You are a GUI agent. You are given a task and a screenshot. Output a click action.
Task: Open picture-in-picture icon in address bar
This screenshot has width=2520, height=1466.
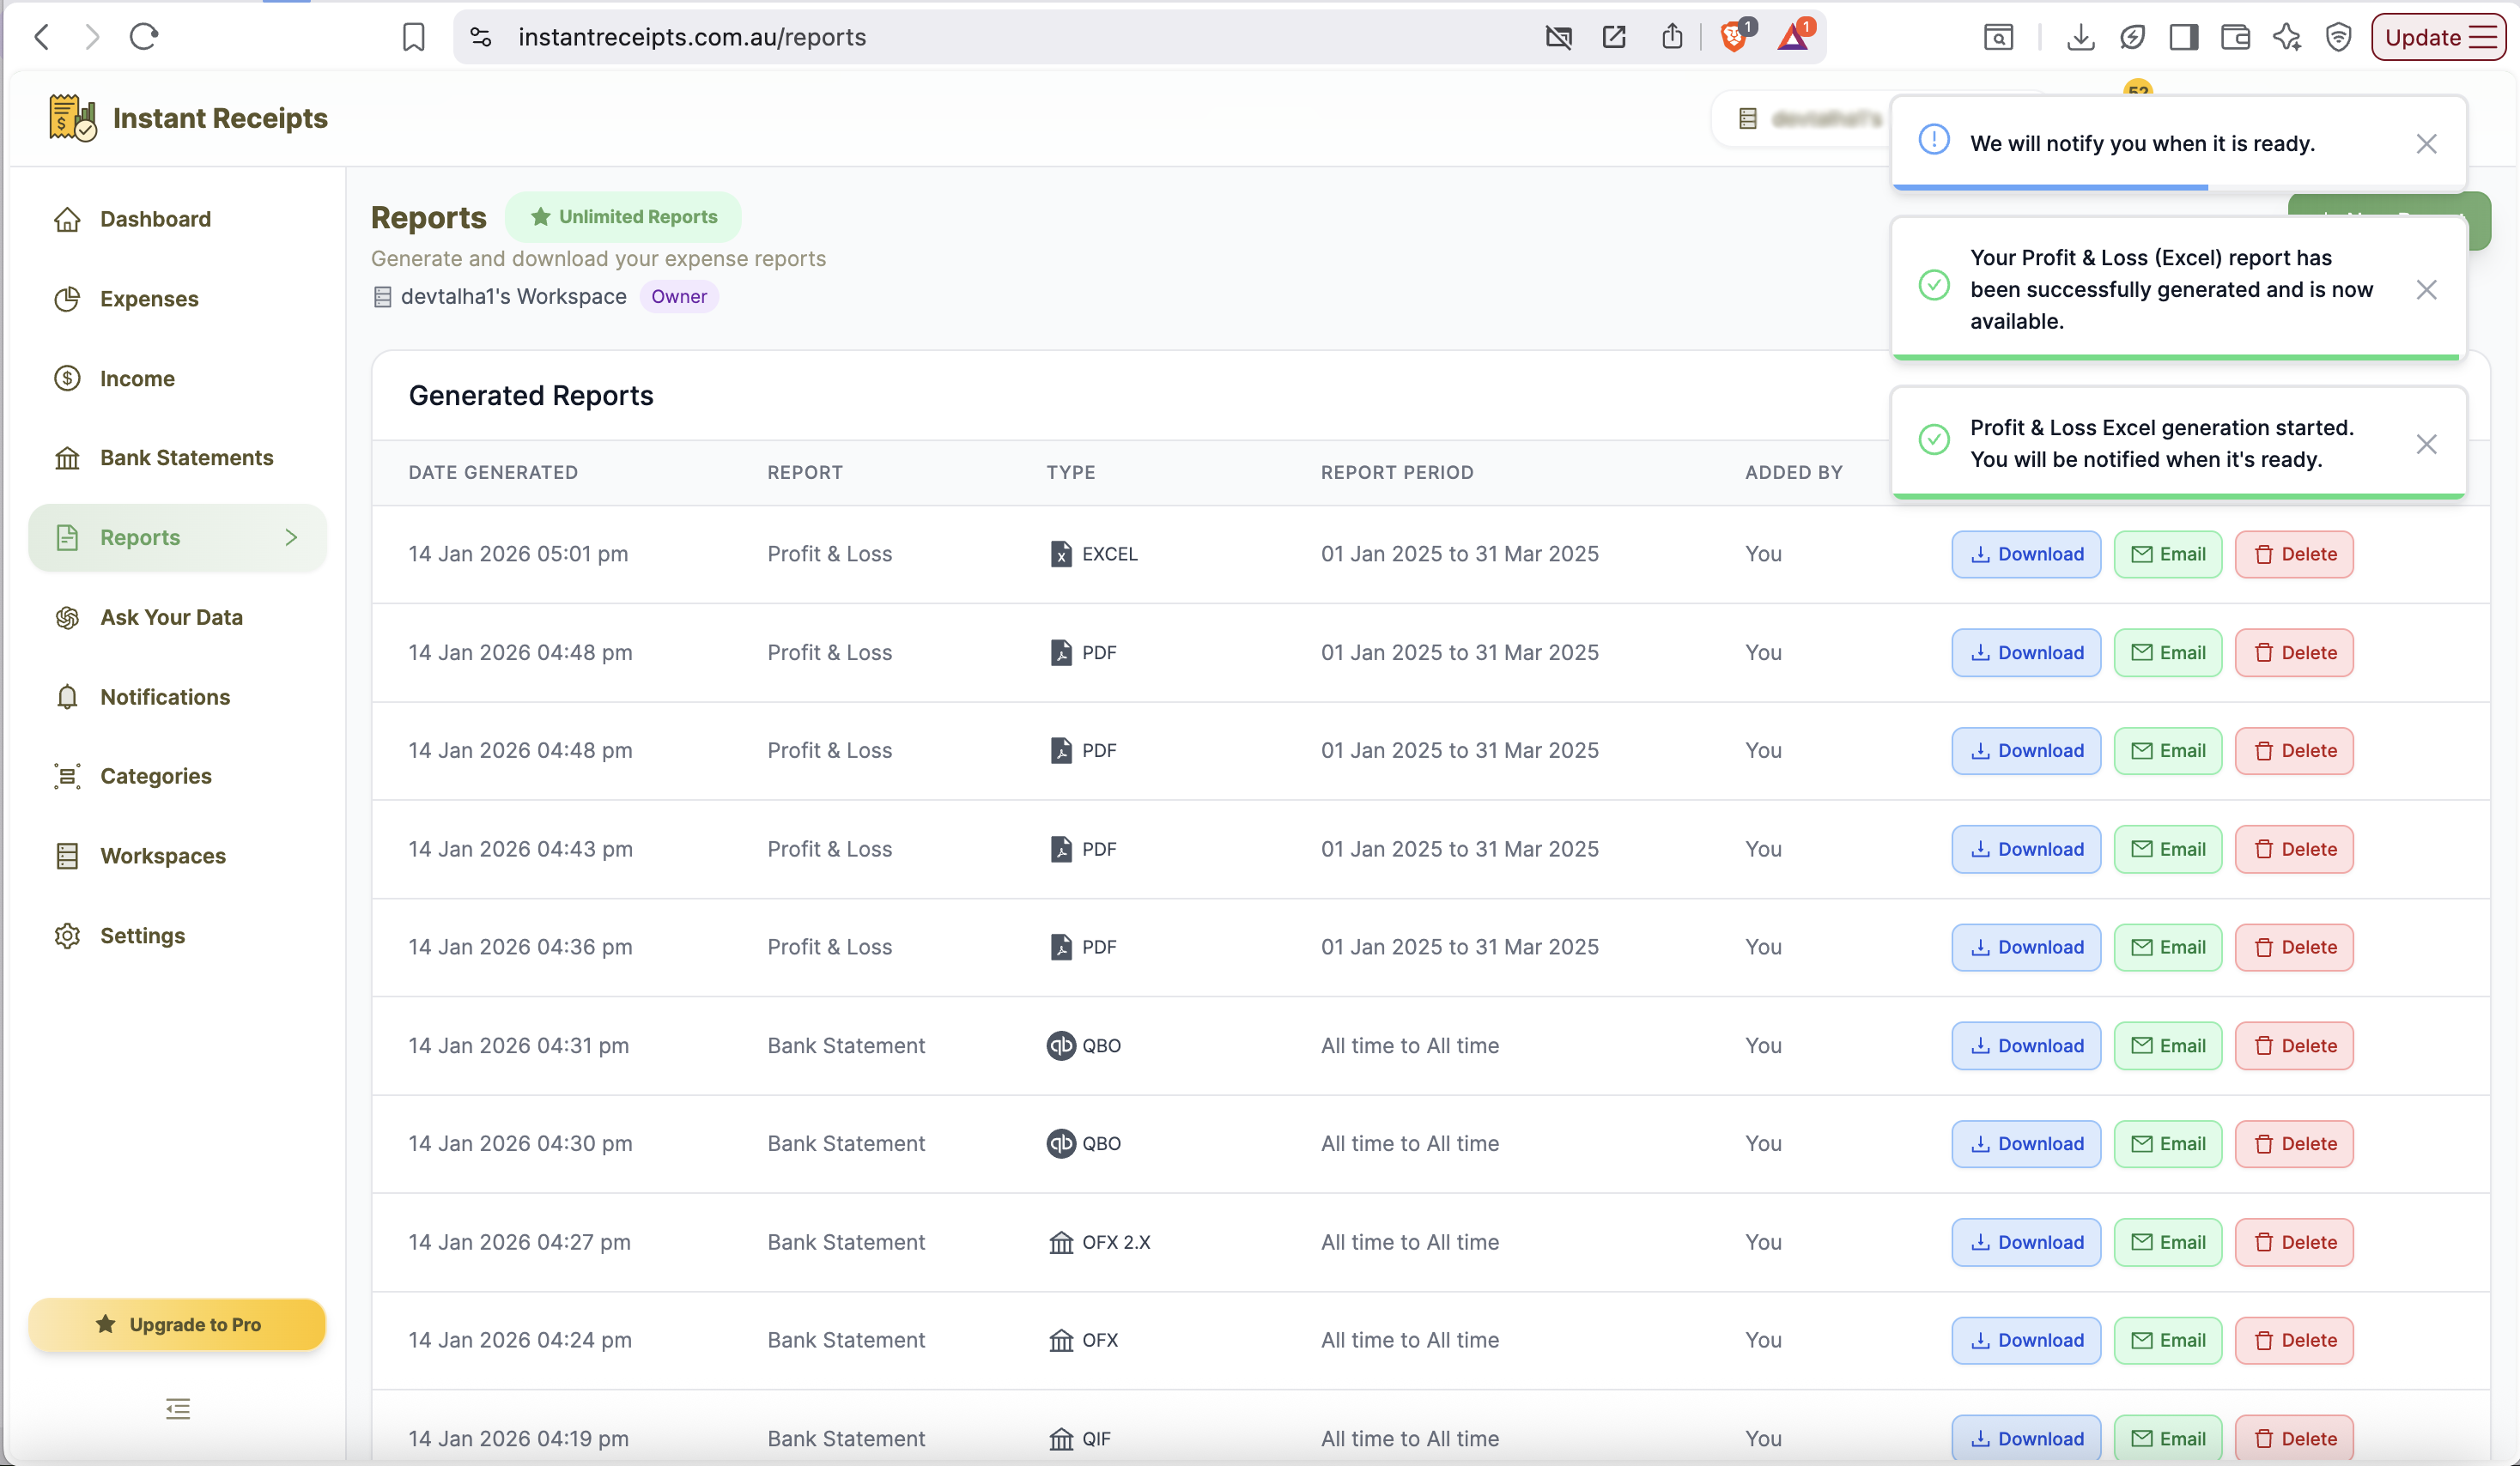1558,37
